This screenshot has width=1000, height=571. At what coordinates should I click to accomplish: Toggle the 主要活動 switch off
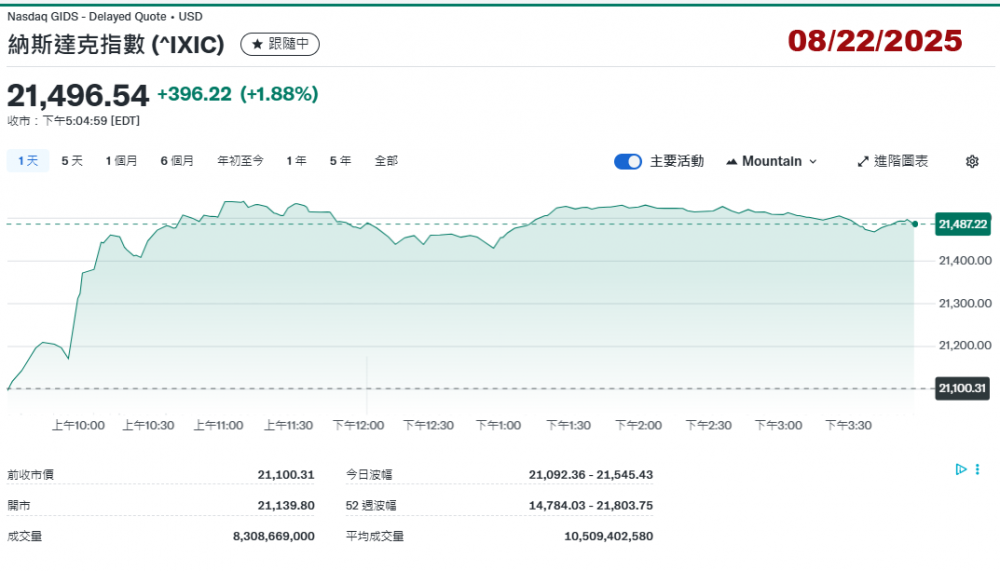[x=628, y=161]
